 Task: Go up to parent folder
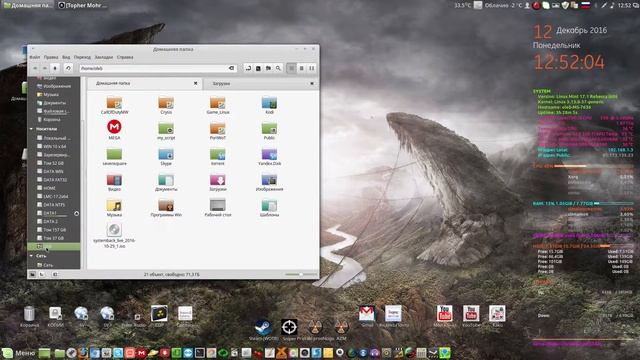coord(55,68)
